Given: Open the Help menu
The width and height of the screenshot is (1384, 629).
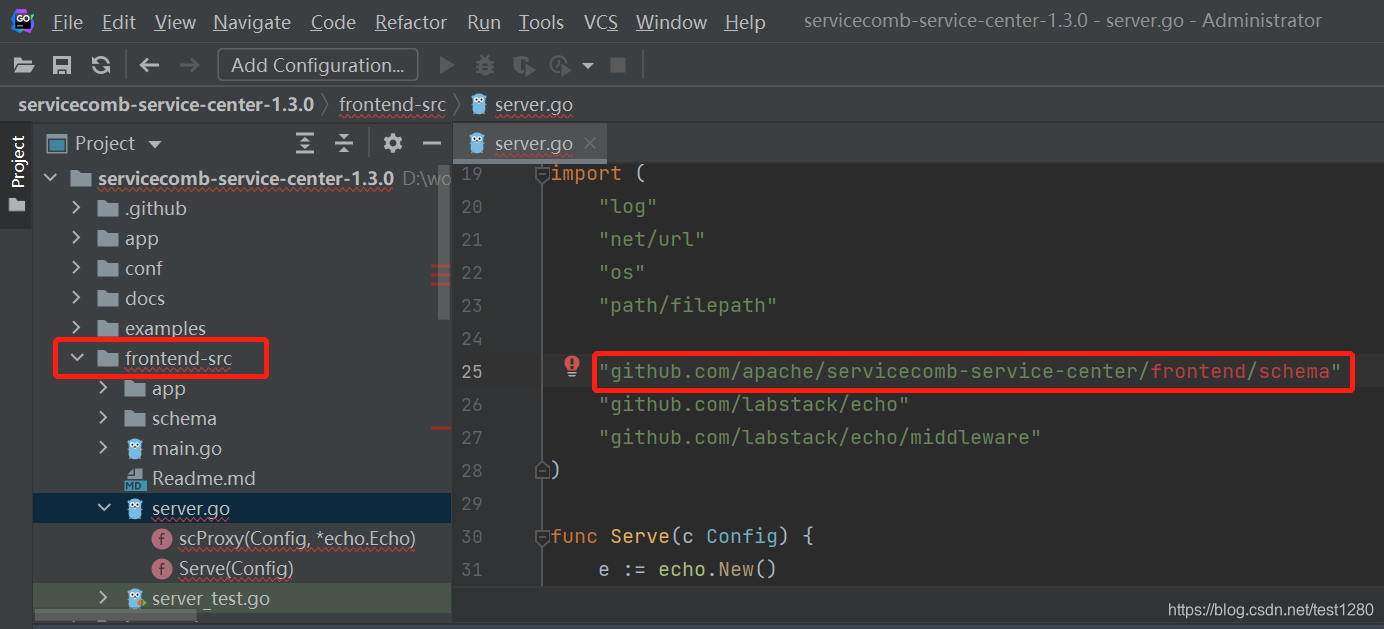Looking at the screenshot, I should (x=745, y=21).
